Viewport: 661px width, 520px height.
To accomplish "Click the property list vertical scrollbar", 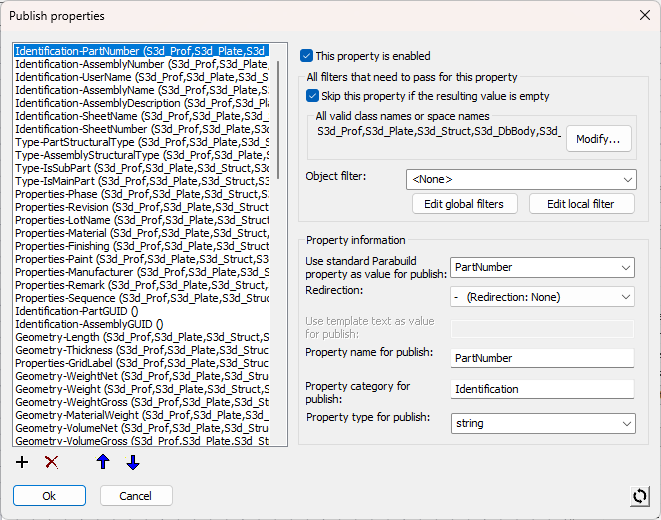I will 280,100.
